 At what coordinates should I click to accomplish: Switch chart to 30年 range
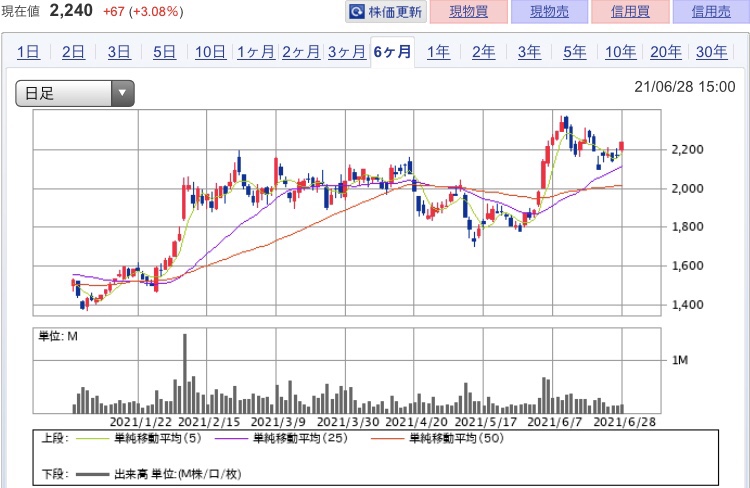[x=711, y=52]
